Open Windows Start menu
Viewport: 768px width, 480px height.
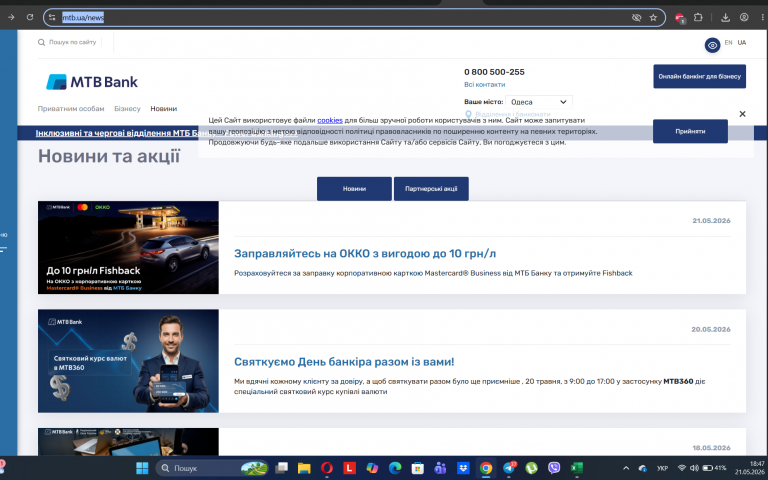pos(142,468)
